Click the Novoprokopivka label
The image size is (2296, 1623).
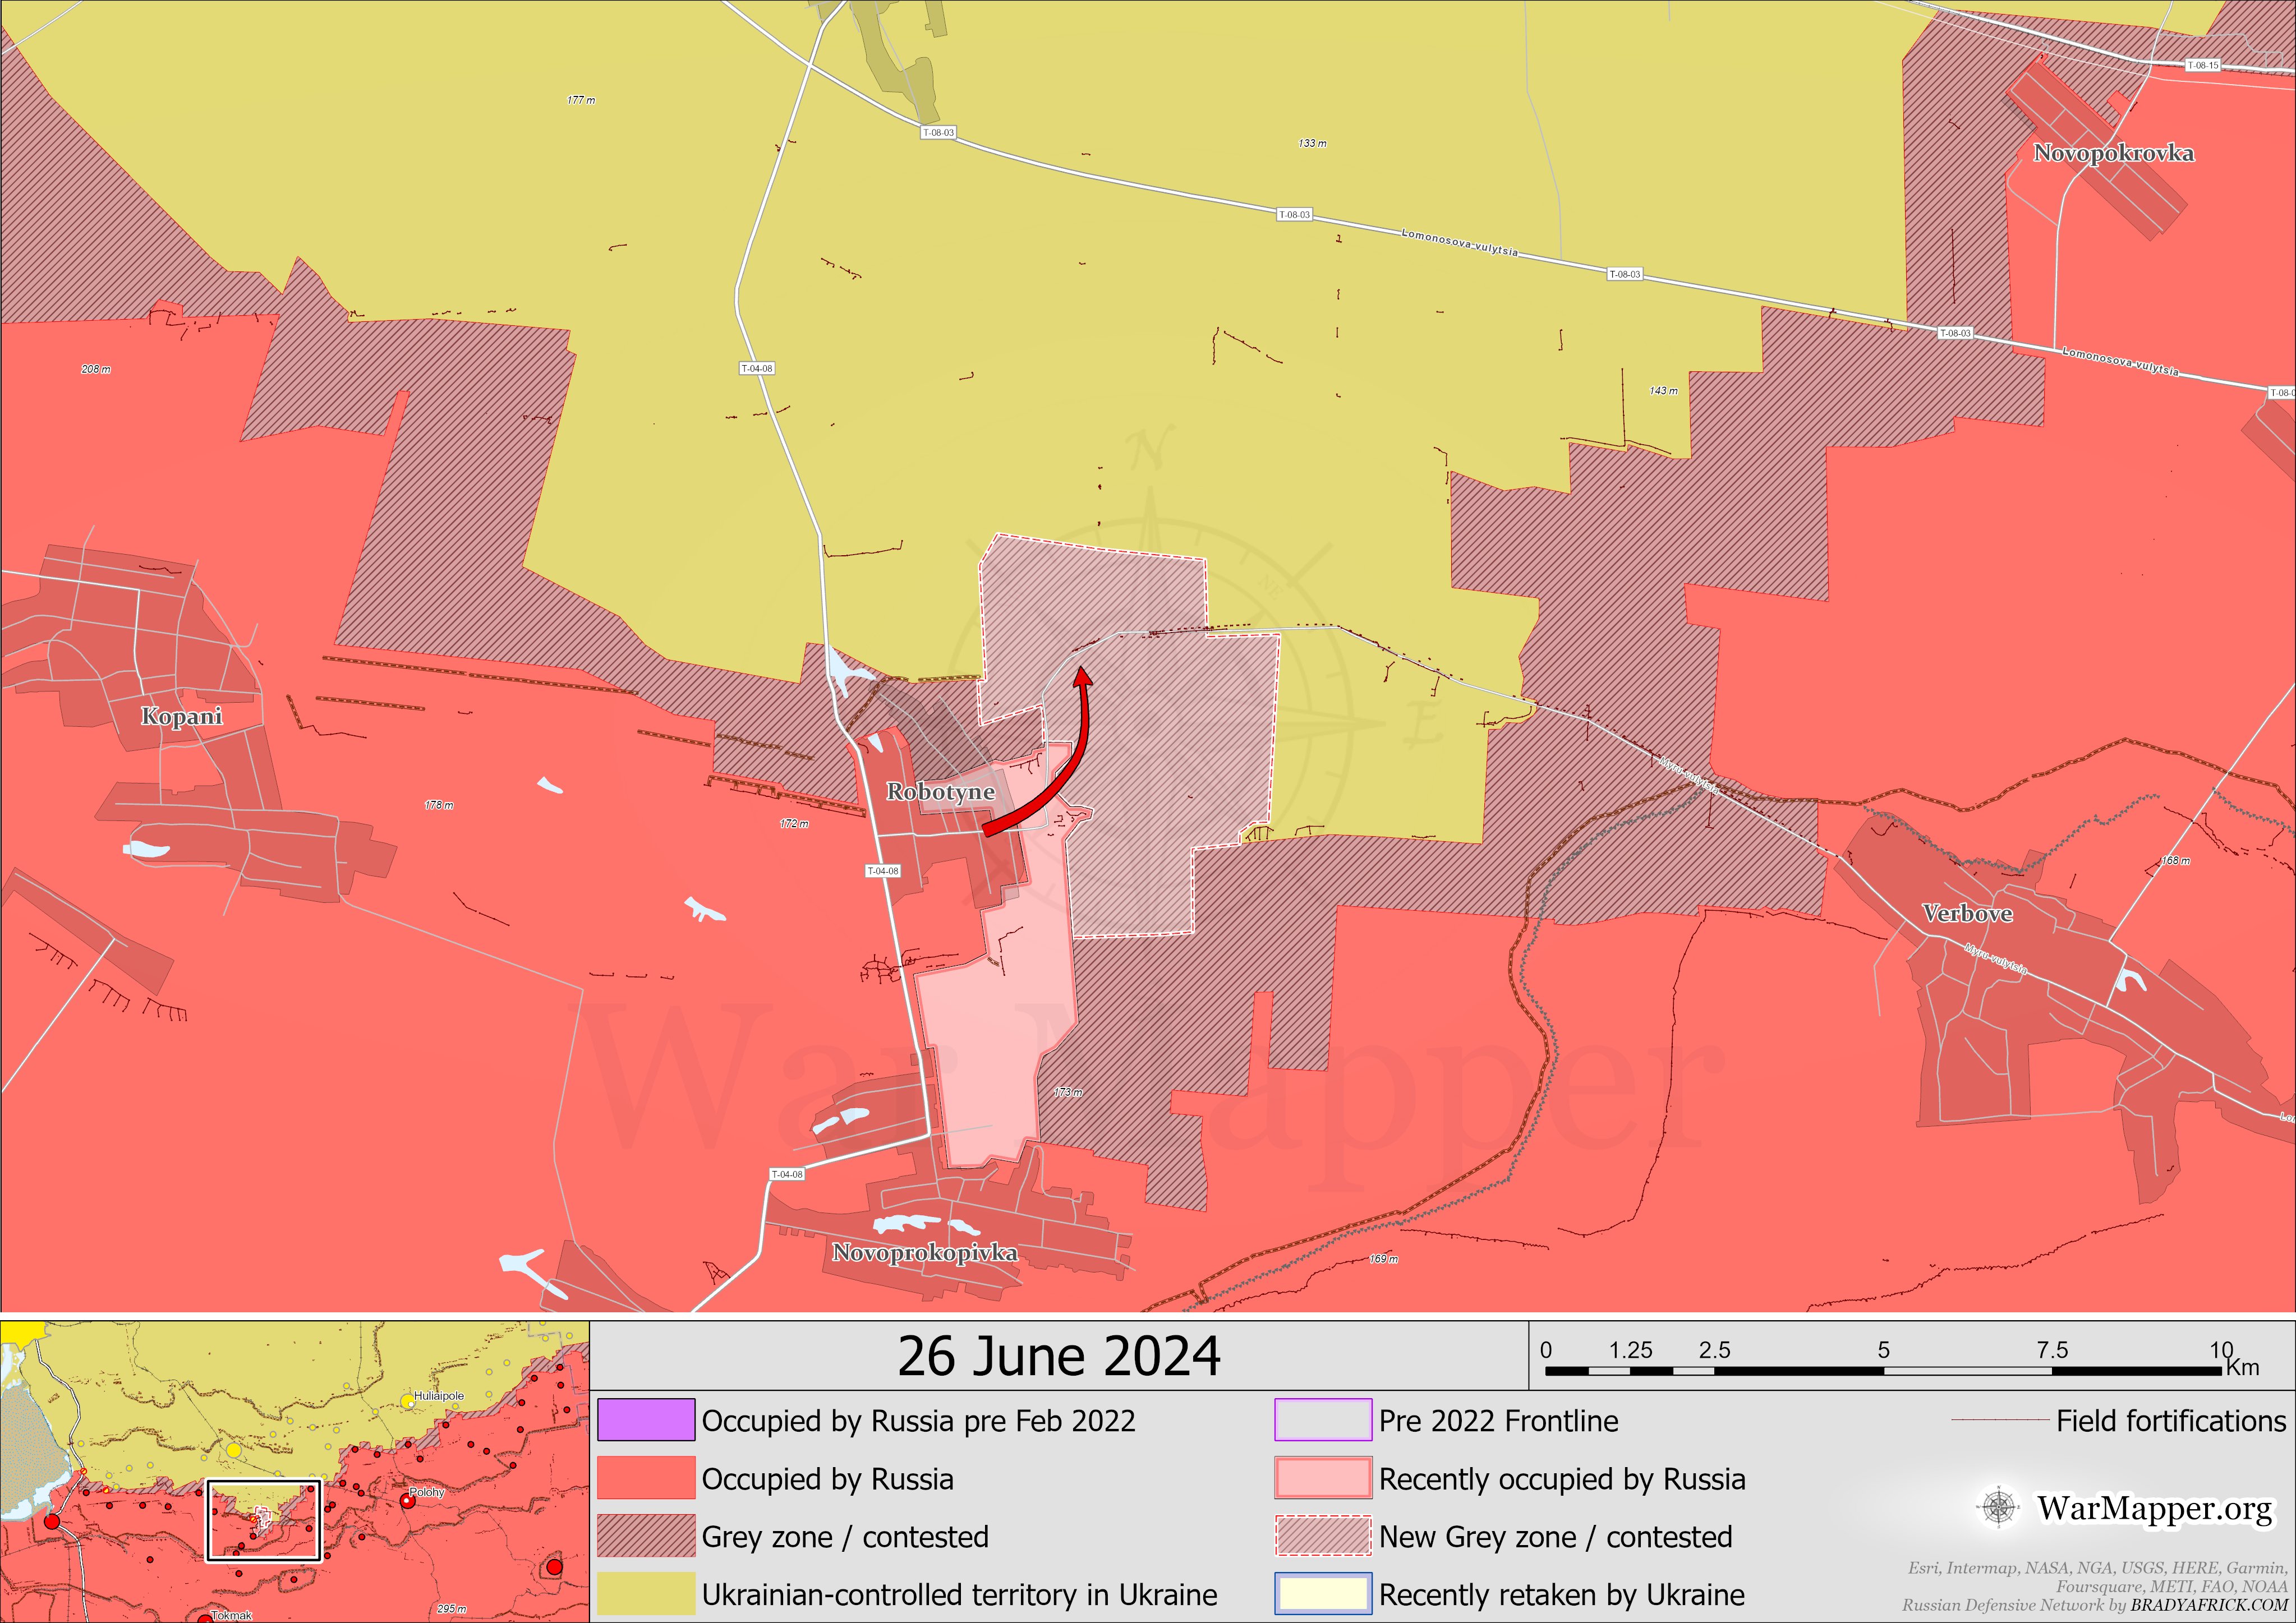pyautogui.click(x=924, y=1253)
